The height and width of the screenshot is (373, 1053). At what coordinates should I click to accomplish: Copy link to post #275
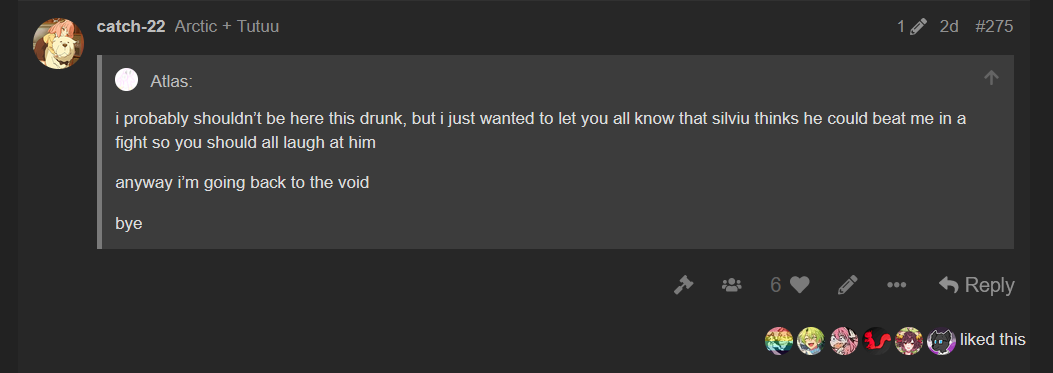click(994, 26)
